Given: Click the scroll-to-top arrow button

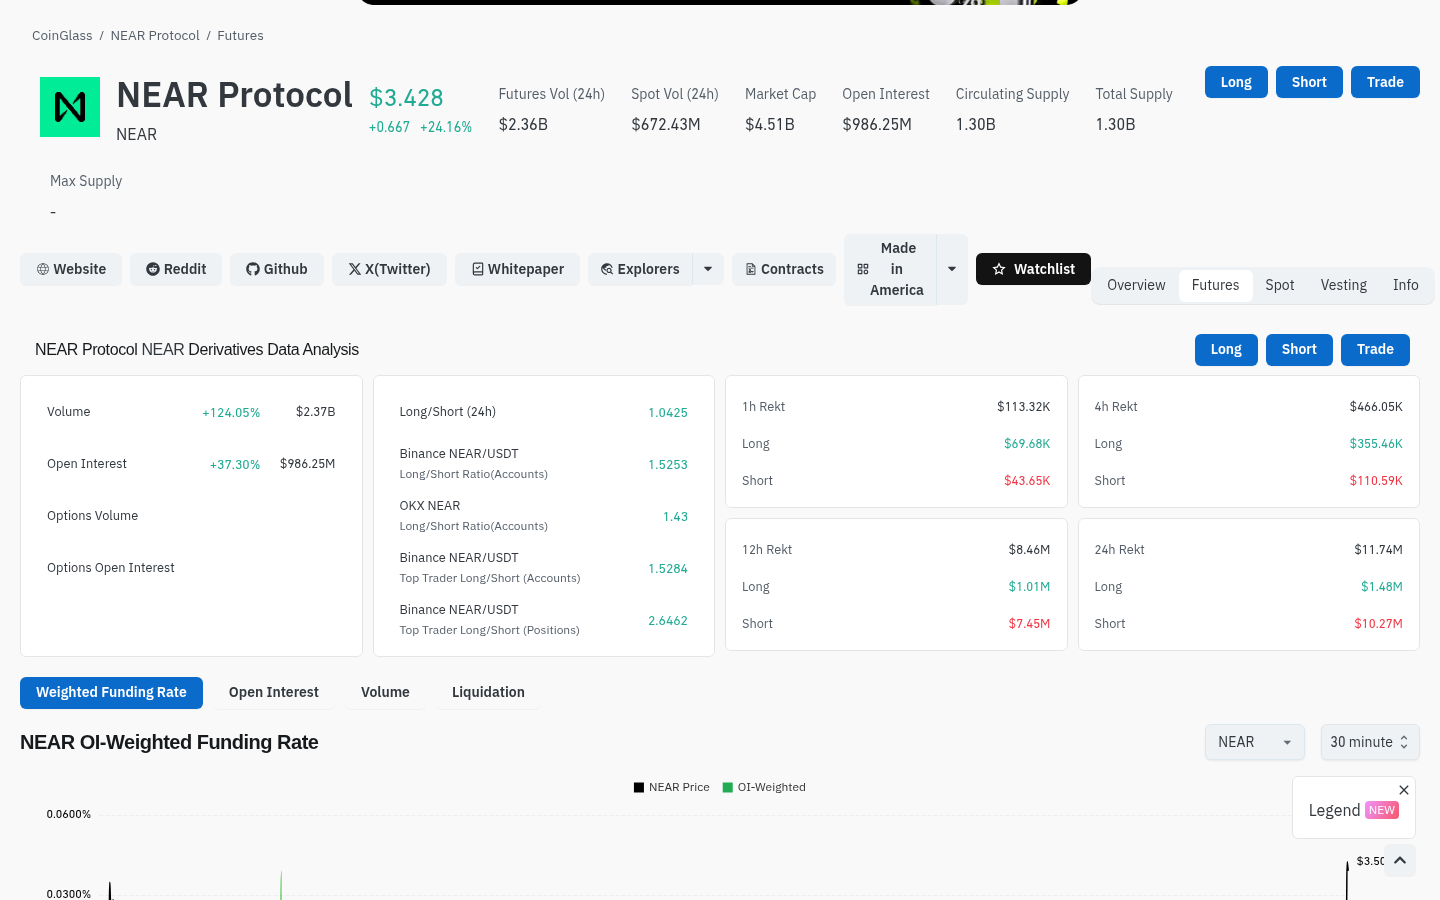Looking at the screenshot, I should click(1400, 861).
